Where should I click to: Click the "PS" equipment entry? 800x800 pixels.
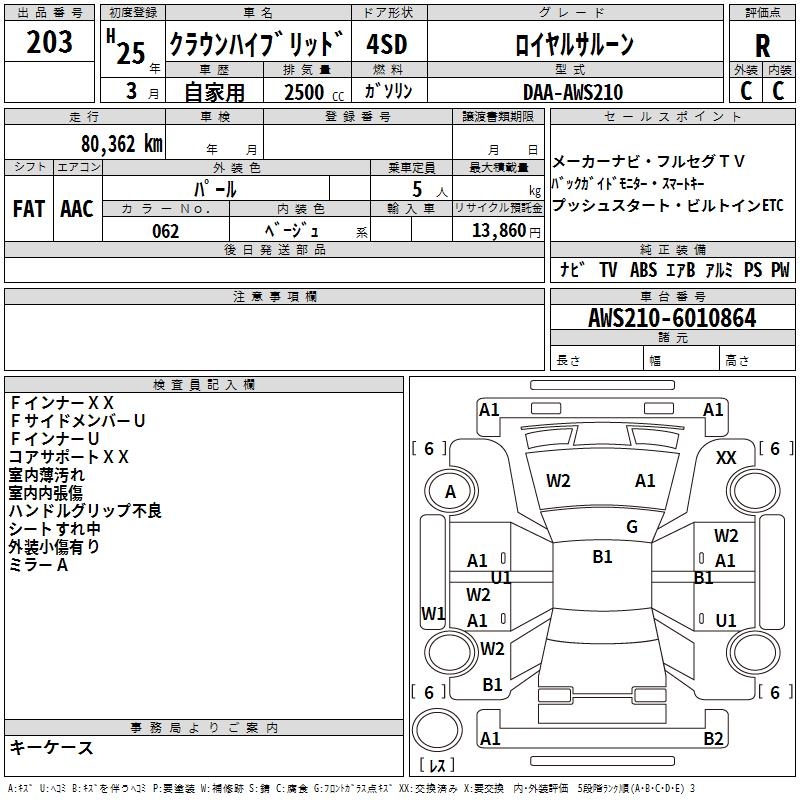pos(753,269)
